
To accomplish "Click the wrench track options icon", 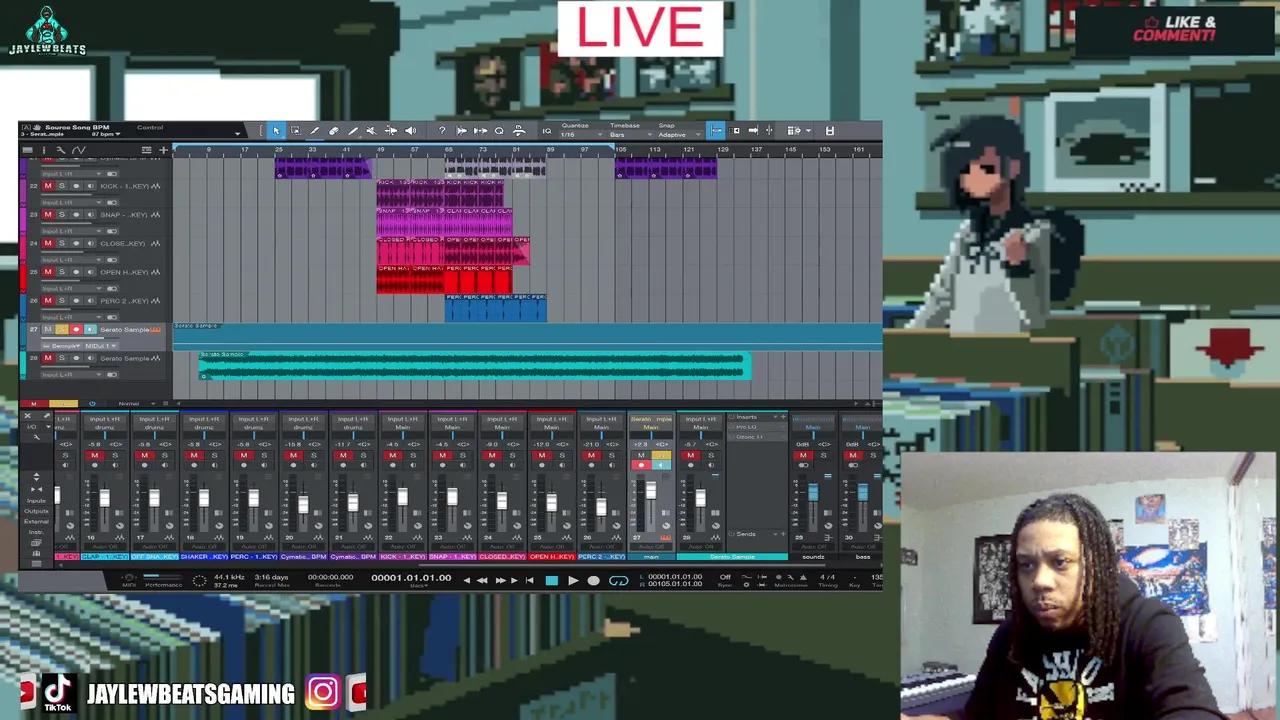I will 60,150.
